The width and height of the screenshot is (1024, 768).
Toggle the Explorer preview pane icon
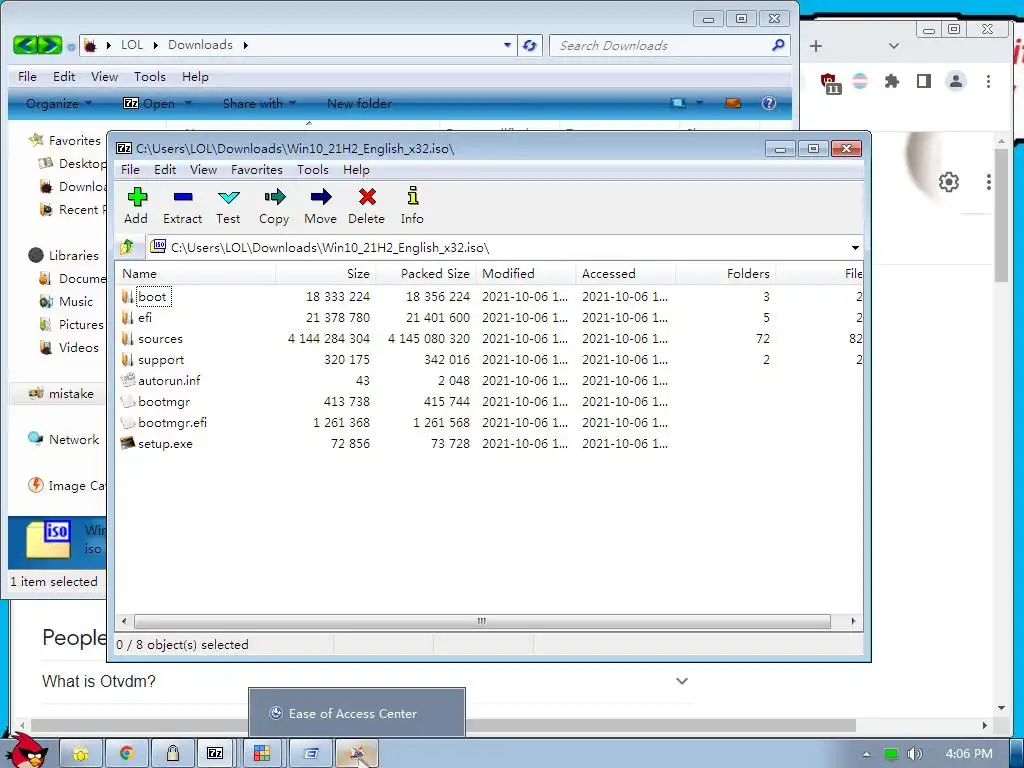coord(733,103)
